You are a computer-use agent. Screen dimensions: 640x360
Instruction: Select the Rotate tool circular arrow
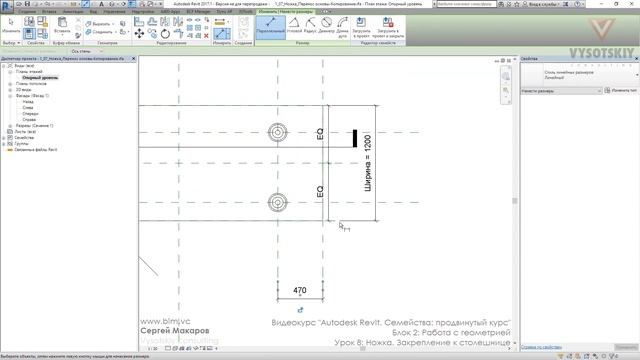[x=165, y=33]
